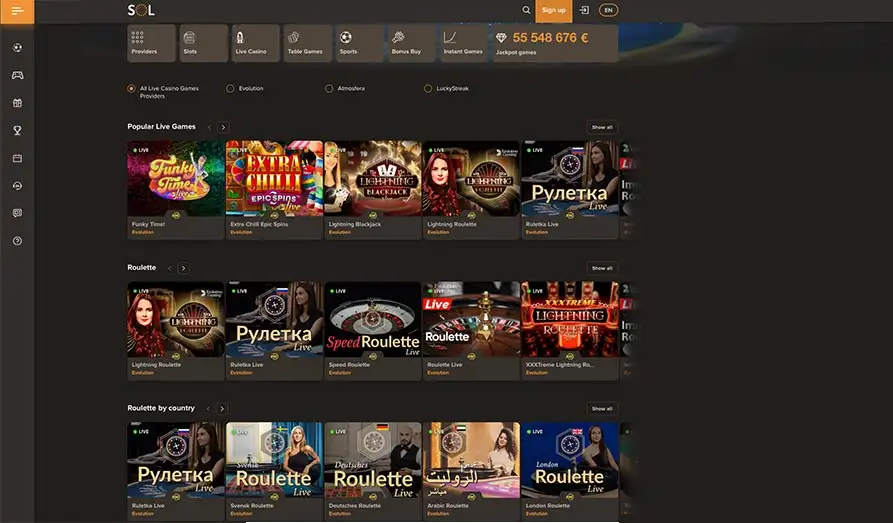893x523 pixels.
Task: Click Show all for Roulette by country
Action: point(601,408)
